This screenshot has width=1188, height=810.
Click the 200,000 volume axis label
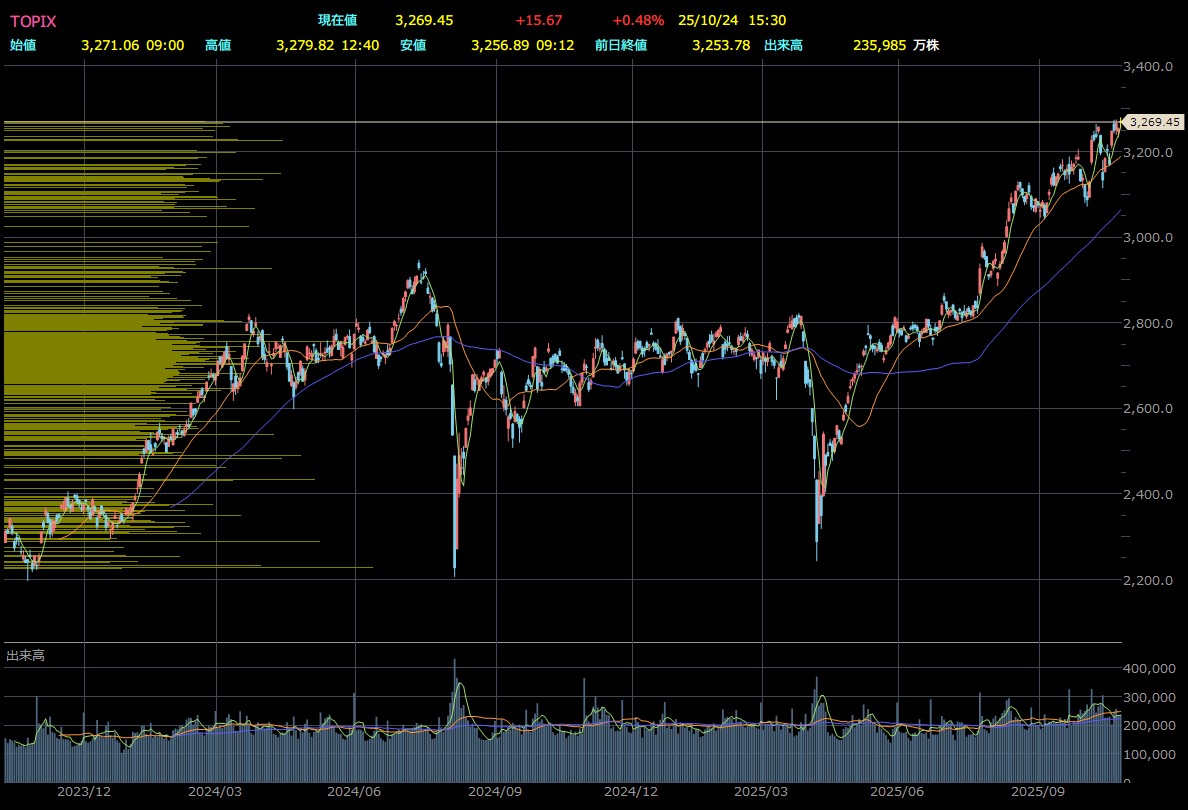(1150, 726)
